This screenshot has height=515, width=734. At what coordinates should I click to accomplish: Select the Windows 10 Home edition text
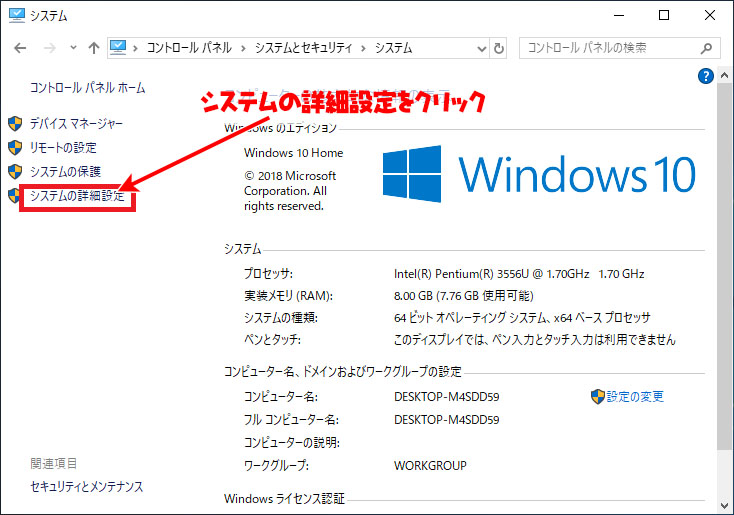[x=294, y=153]
